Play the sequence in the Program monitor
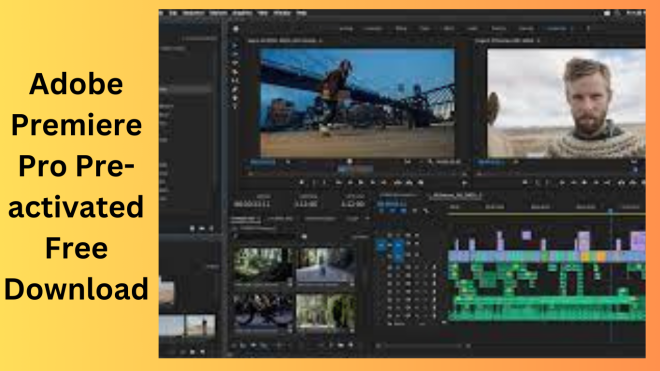 point(585,183)
